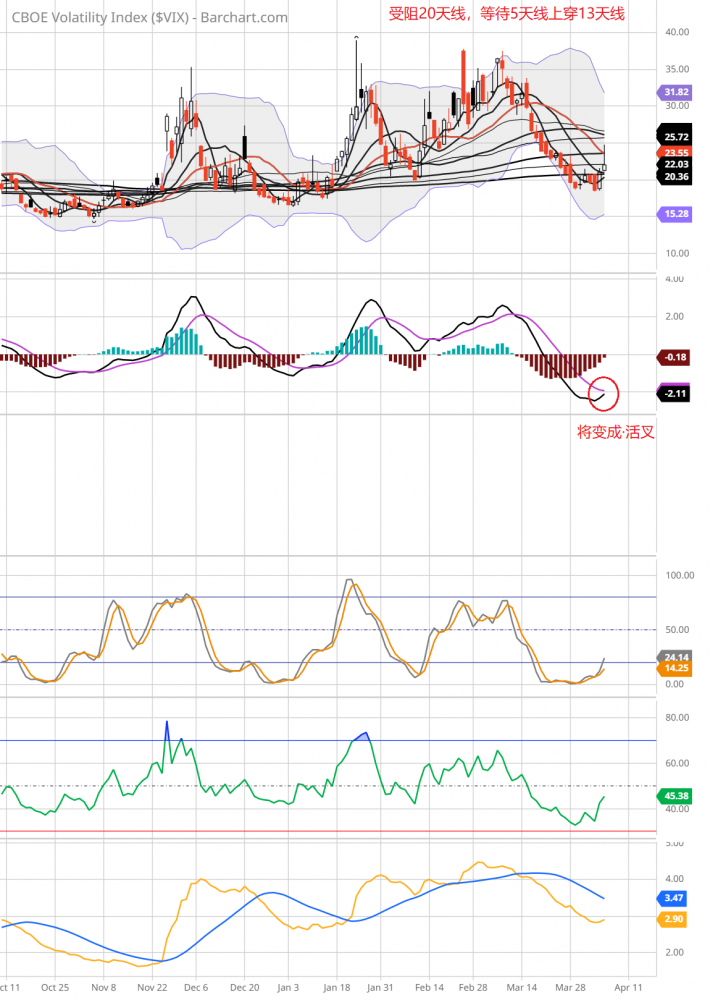Viewport: 710px width, 1000px height.
Task: Click the blue 3.47 indicator label
Action: click(676, 900)
